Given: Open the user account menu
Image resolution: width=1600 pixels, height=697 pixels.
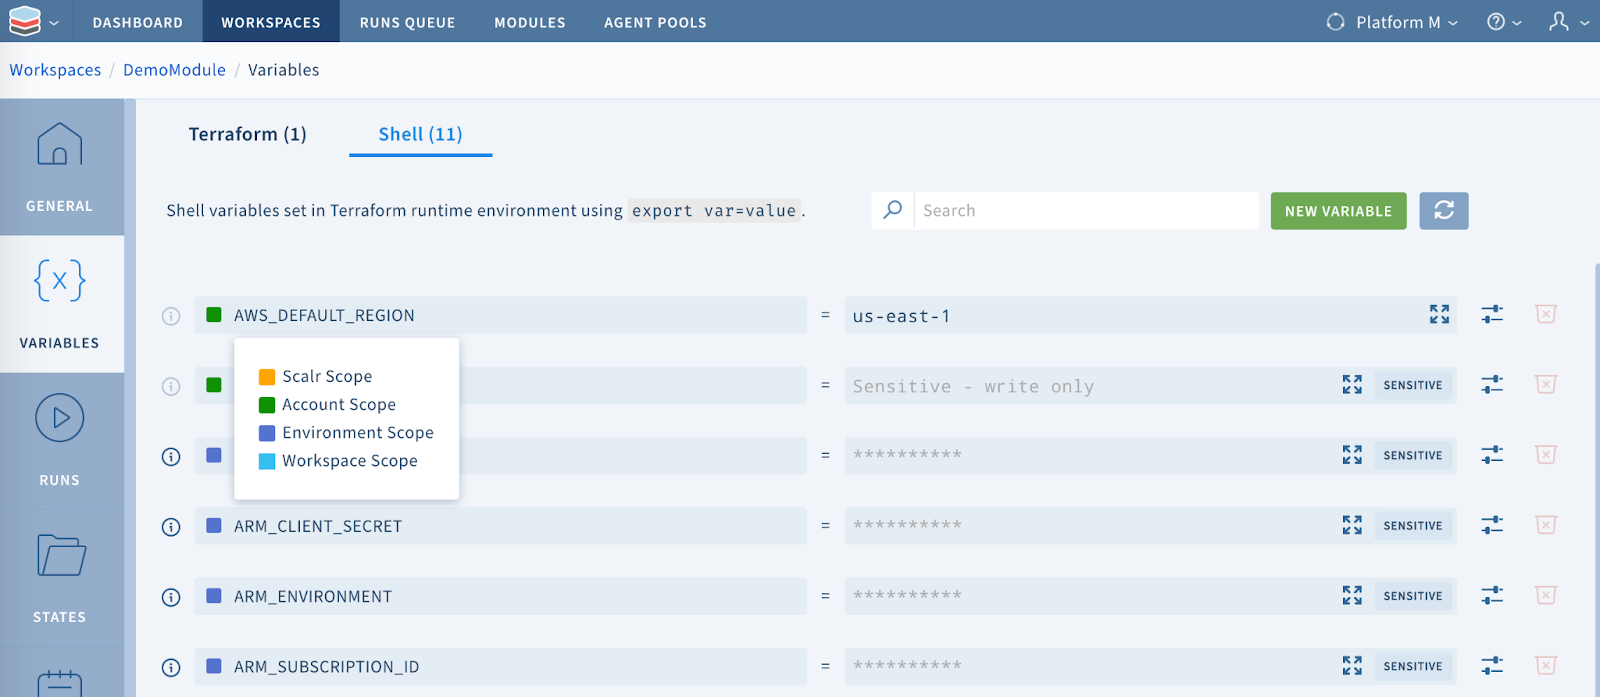Looking at the screenshot, I should (1568, 22).
